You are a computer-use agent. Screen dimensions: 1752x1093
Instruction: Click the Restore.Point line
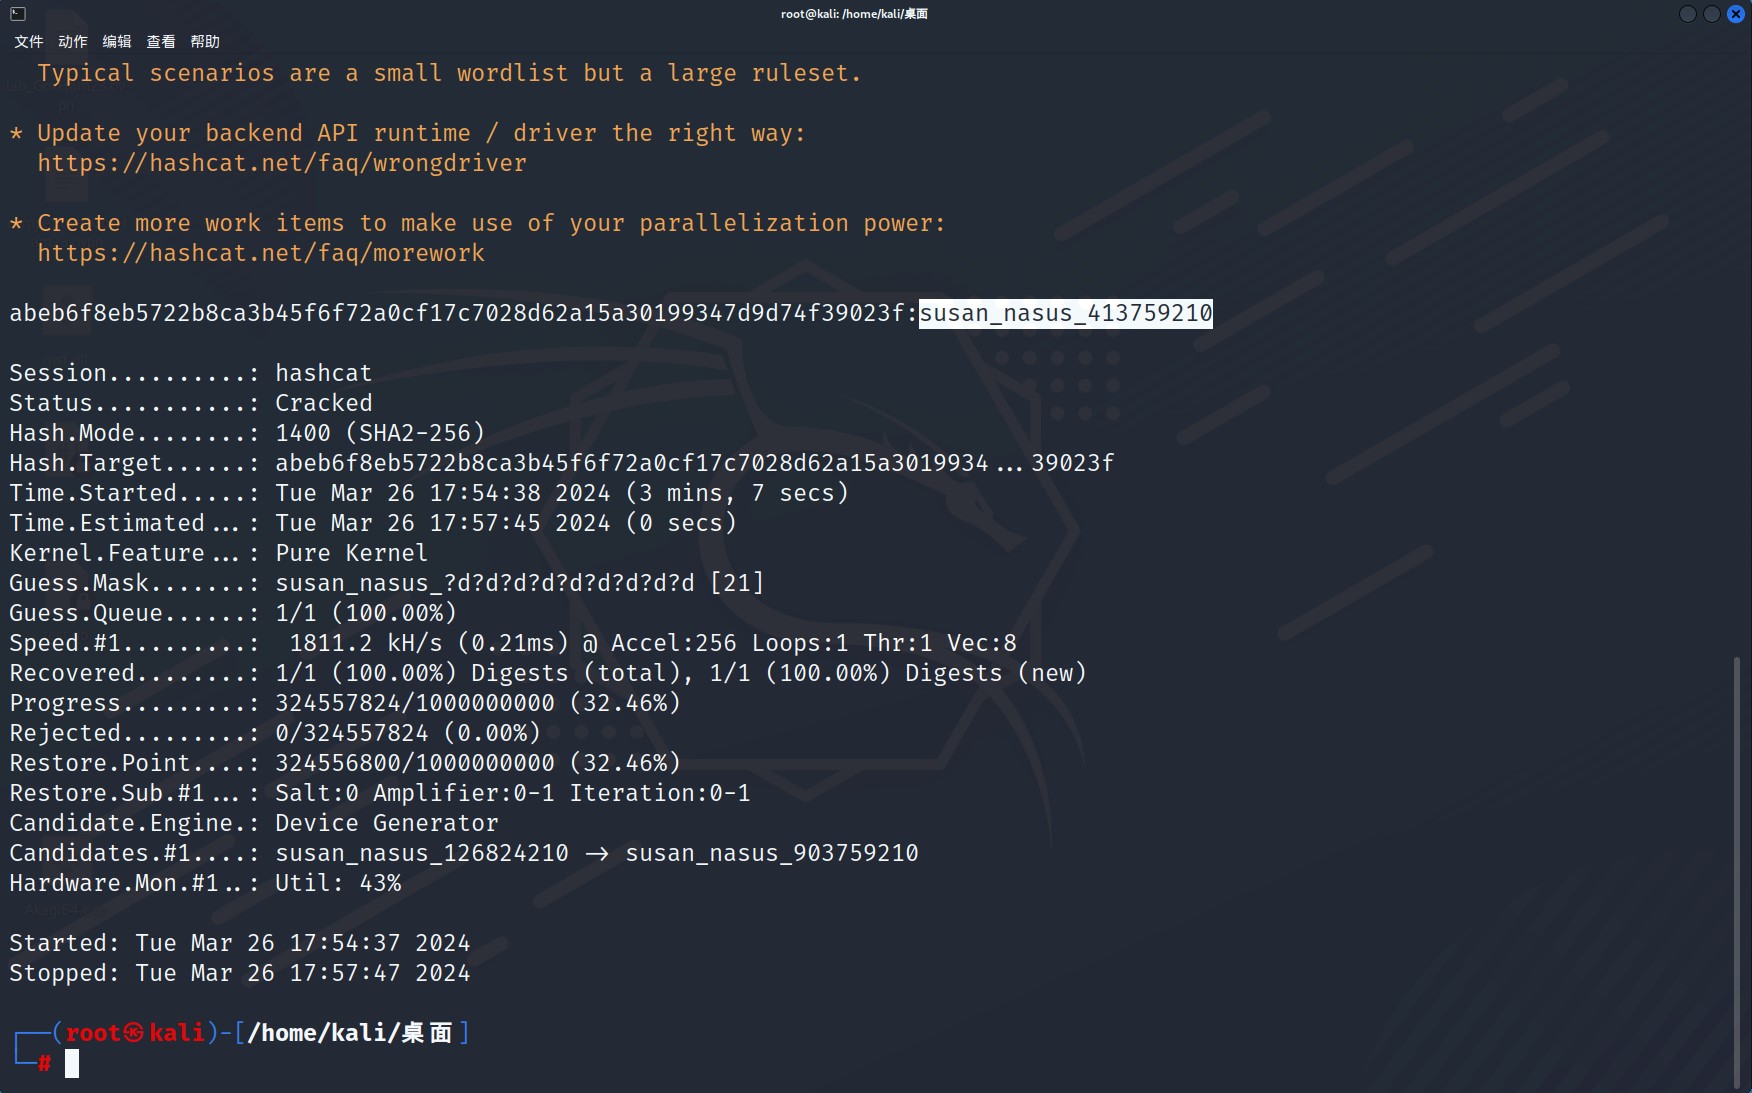(345, 763)
